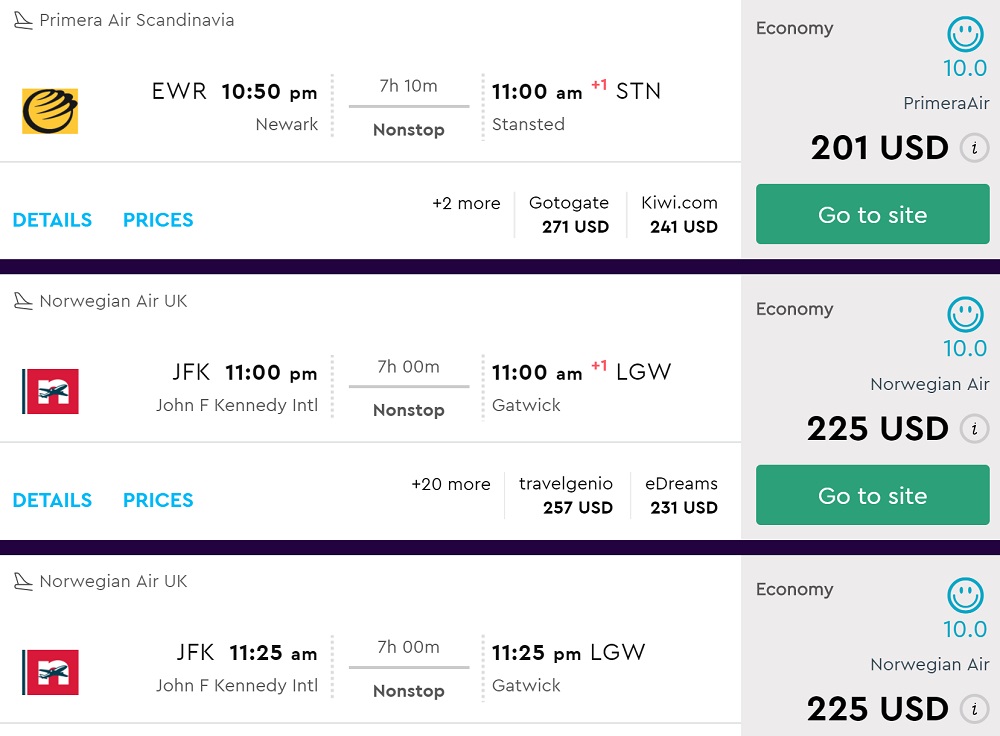This screenshot has width=1000, height=736.
Task: Click the info icon beside 201 USD
Action: [x=974, y=149]
